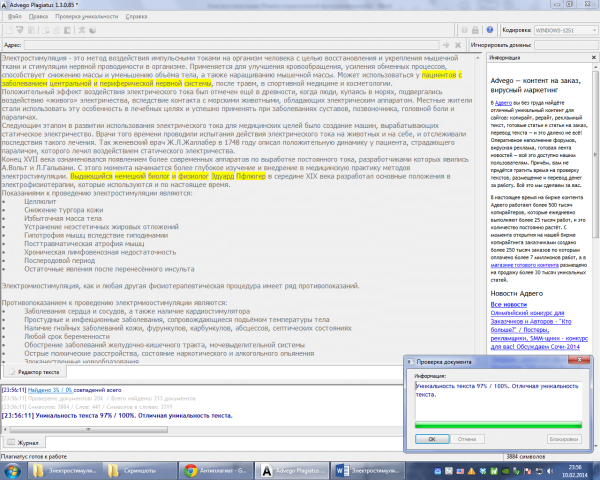Screen dimensions: 600x480
Task: Click the stop X beside address field
Action: coord(458,45)
